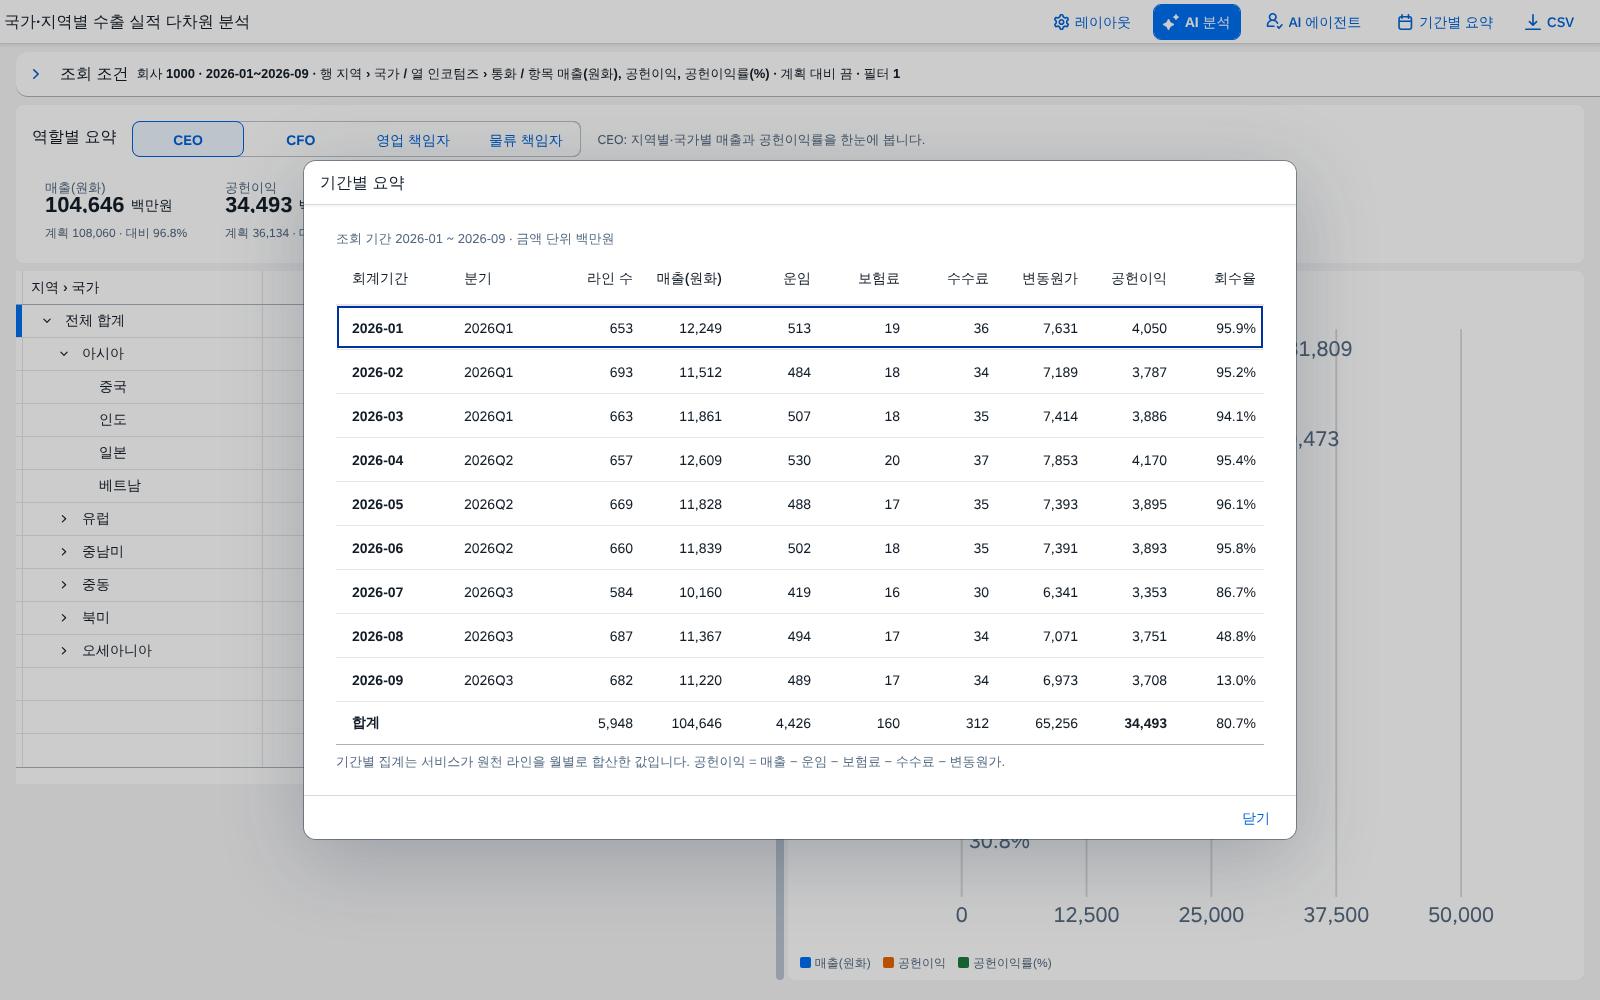Expand the 중남미 region node
1600x1000 pixels.
[x=64, y=552]
